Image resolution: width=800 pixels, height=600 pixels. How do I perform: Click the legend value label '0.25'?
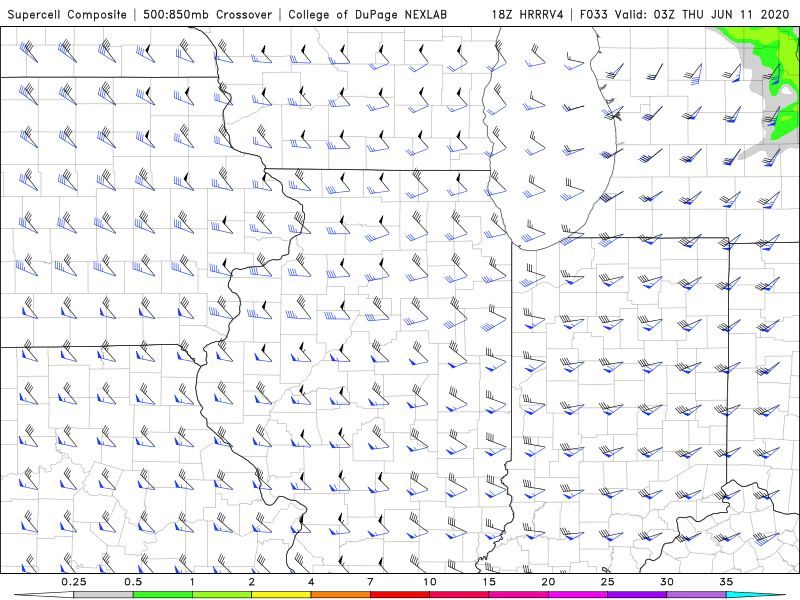[x=74, y=582]
